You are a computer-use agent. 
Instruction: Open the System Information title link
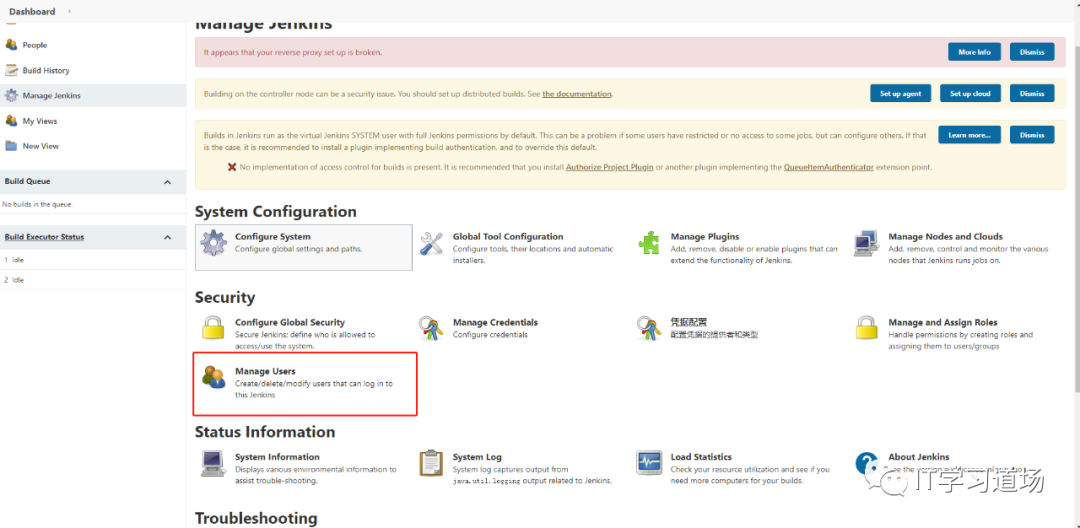tap(277, 456)
